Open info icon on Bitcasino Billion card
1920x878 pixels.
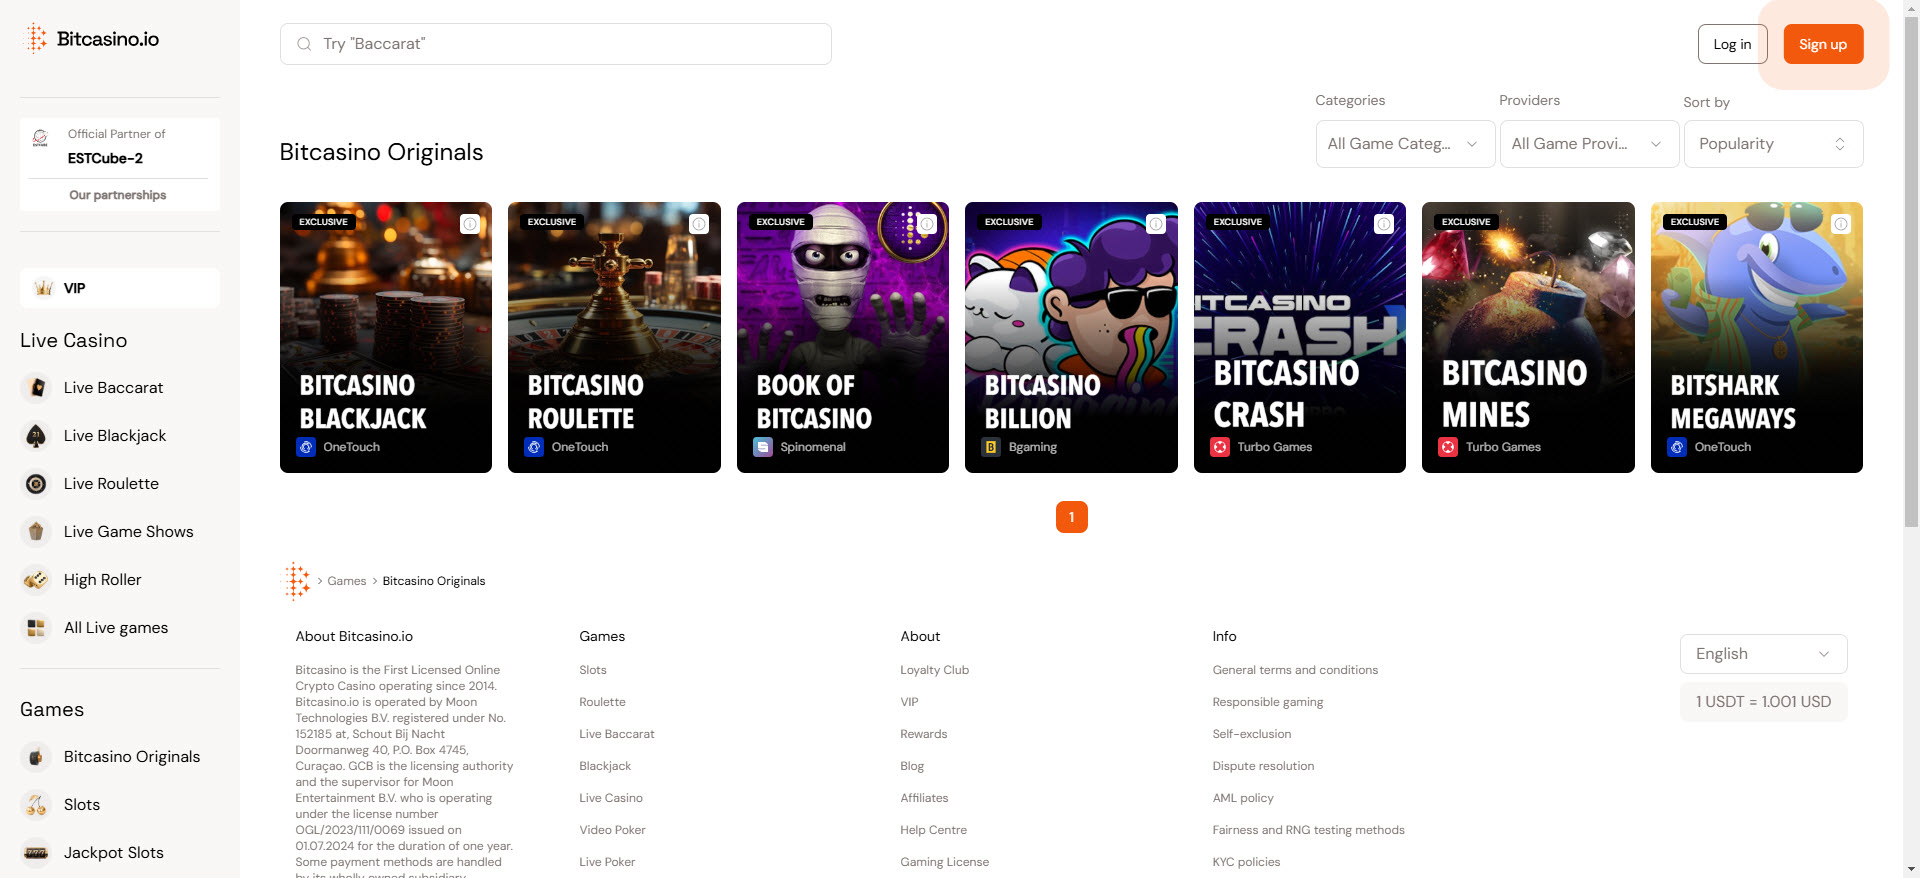click(x=1156, y=224)
